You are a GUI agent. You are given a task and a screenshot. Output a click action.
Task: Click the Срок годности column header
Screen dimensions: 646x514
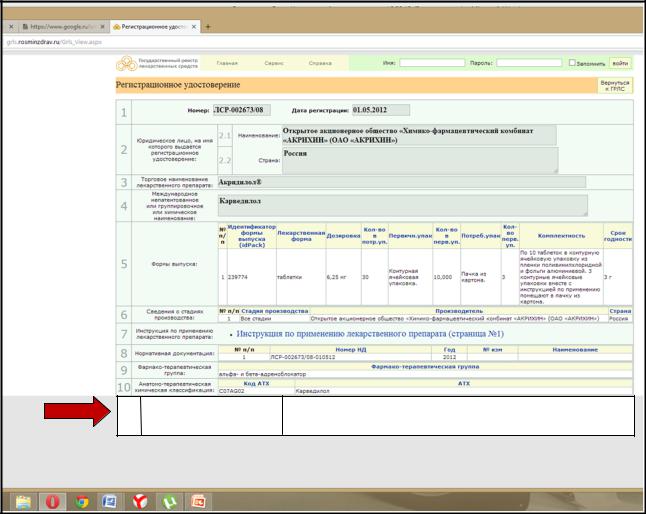pyautogui.click(x=618, y=236)
